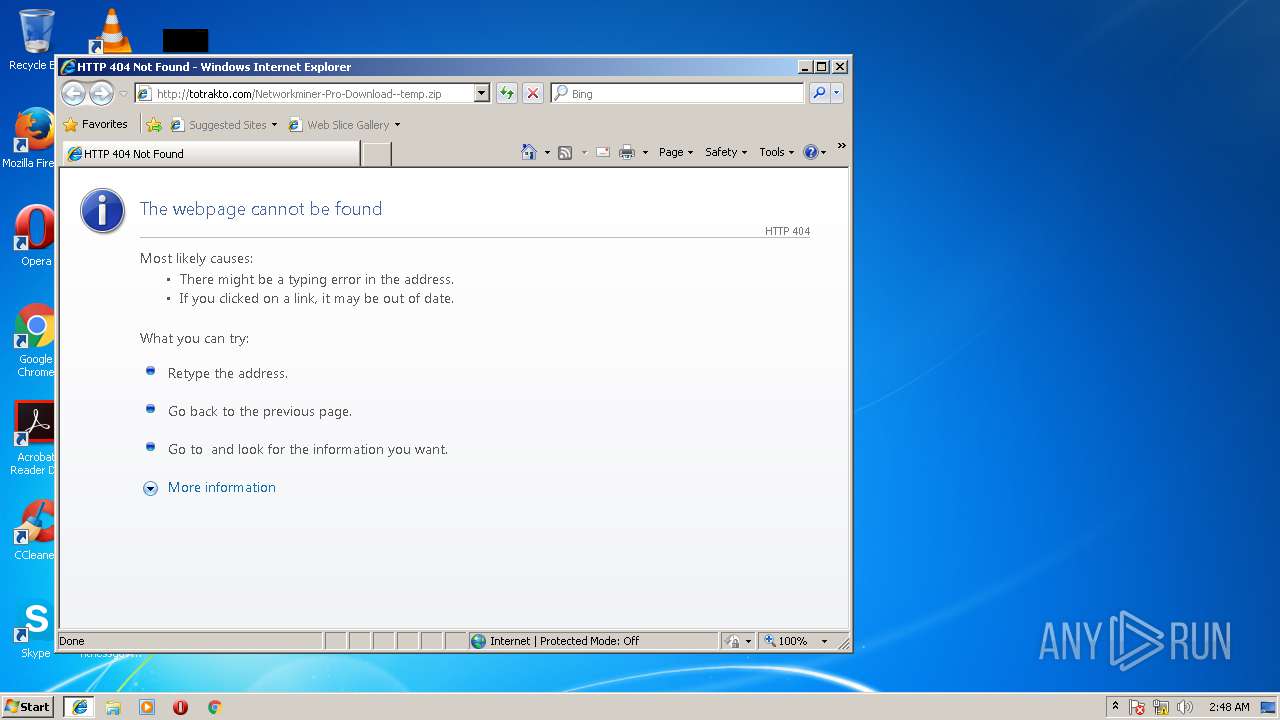Viewport: 1280px width, 720px height.
Task: Open Opera desktop icon
Action: point(34,236)
